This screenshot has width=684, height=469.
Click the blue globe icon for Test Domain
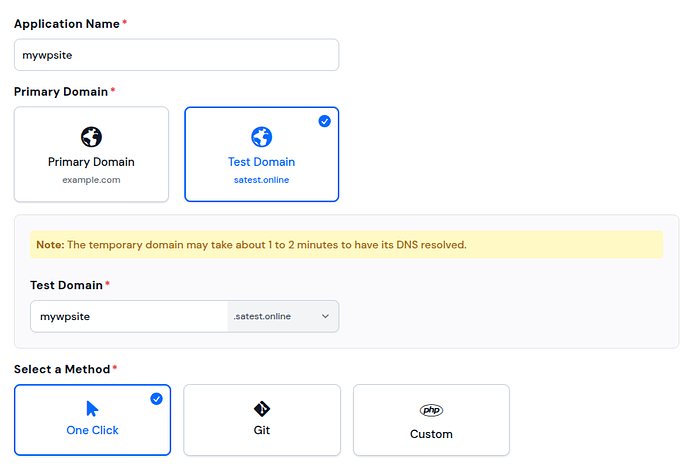click(261, 137)
